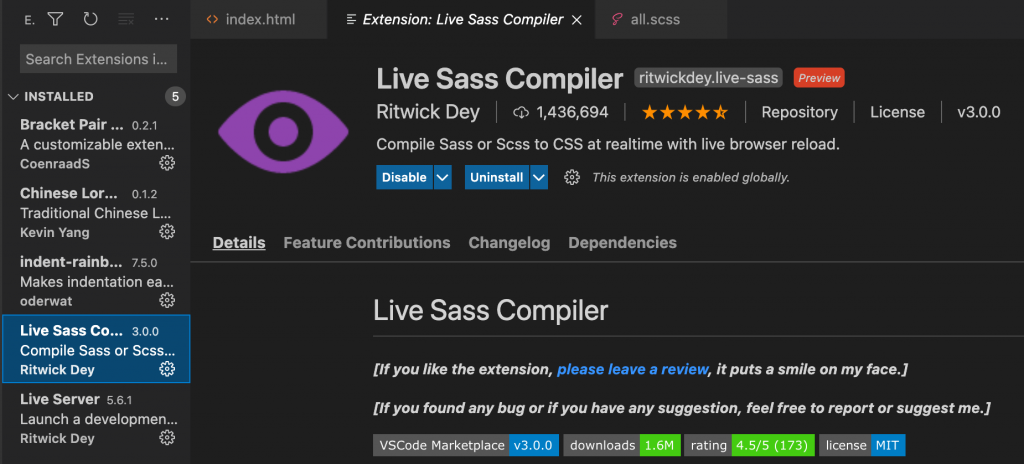This screenshot has width=1024, height=464.
Task: Click the red Preview badge
Action: (819, 78)
